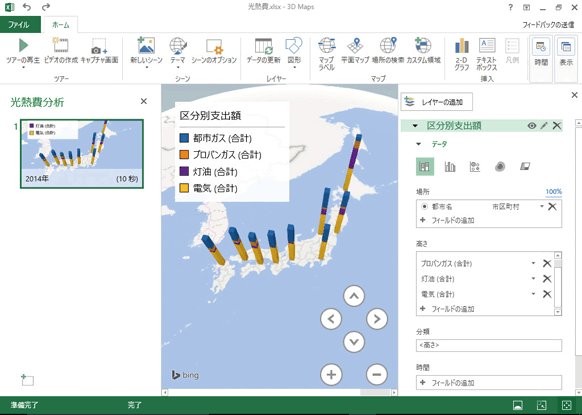Open dropdown arrow for 灯油 (合計) field

click(533, 278)
